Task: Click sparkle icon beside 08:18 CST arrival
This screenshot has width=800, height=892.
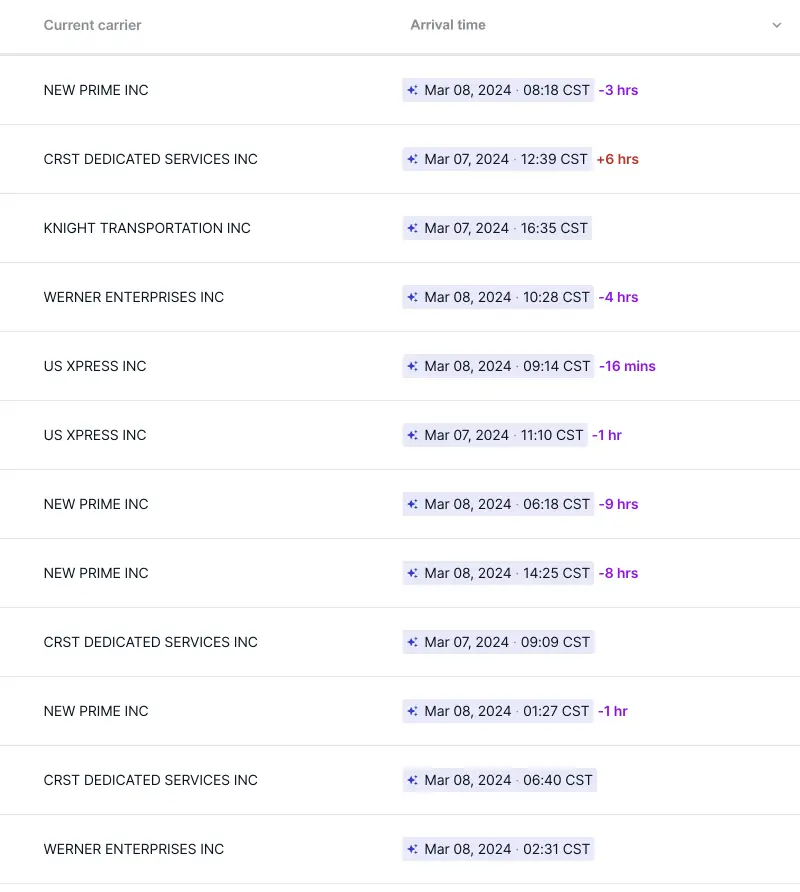Action: click(x=412, y=90)
